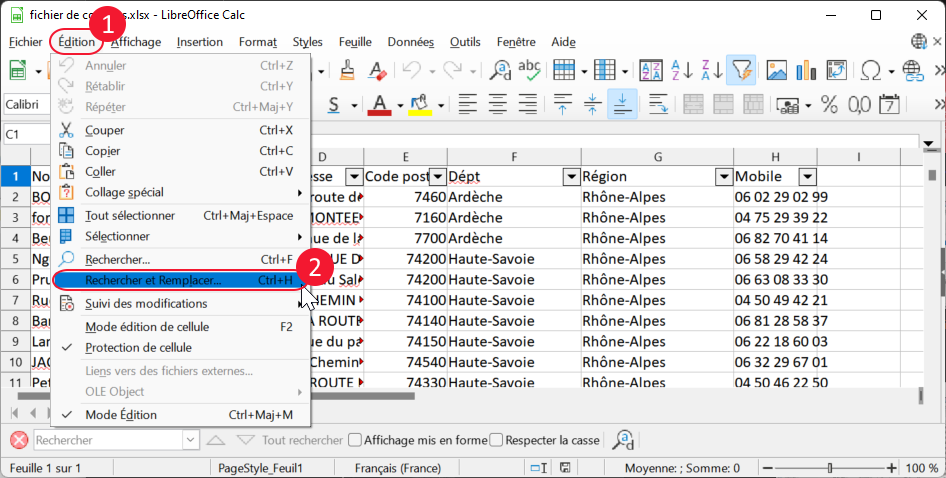Apply percent format to cells
The width and height of the screenshot is (946, 478).
point(829,105)
